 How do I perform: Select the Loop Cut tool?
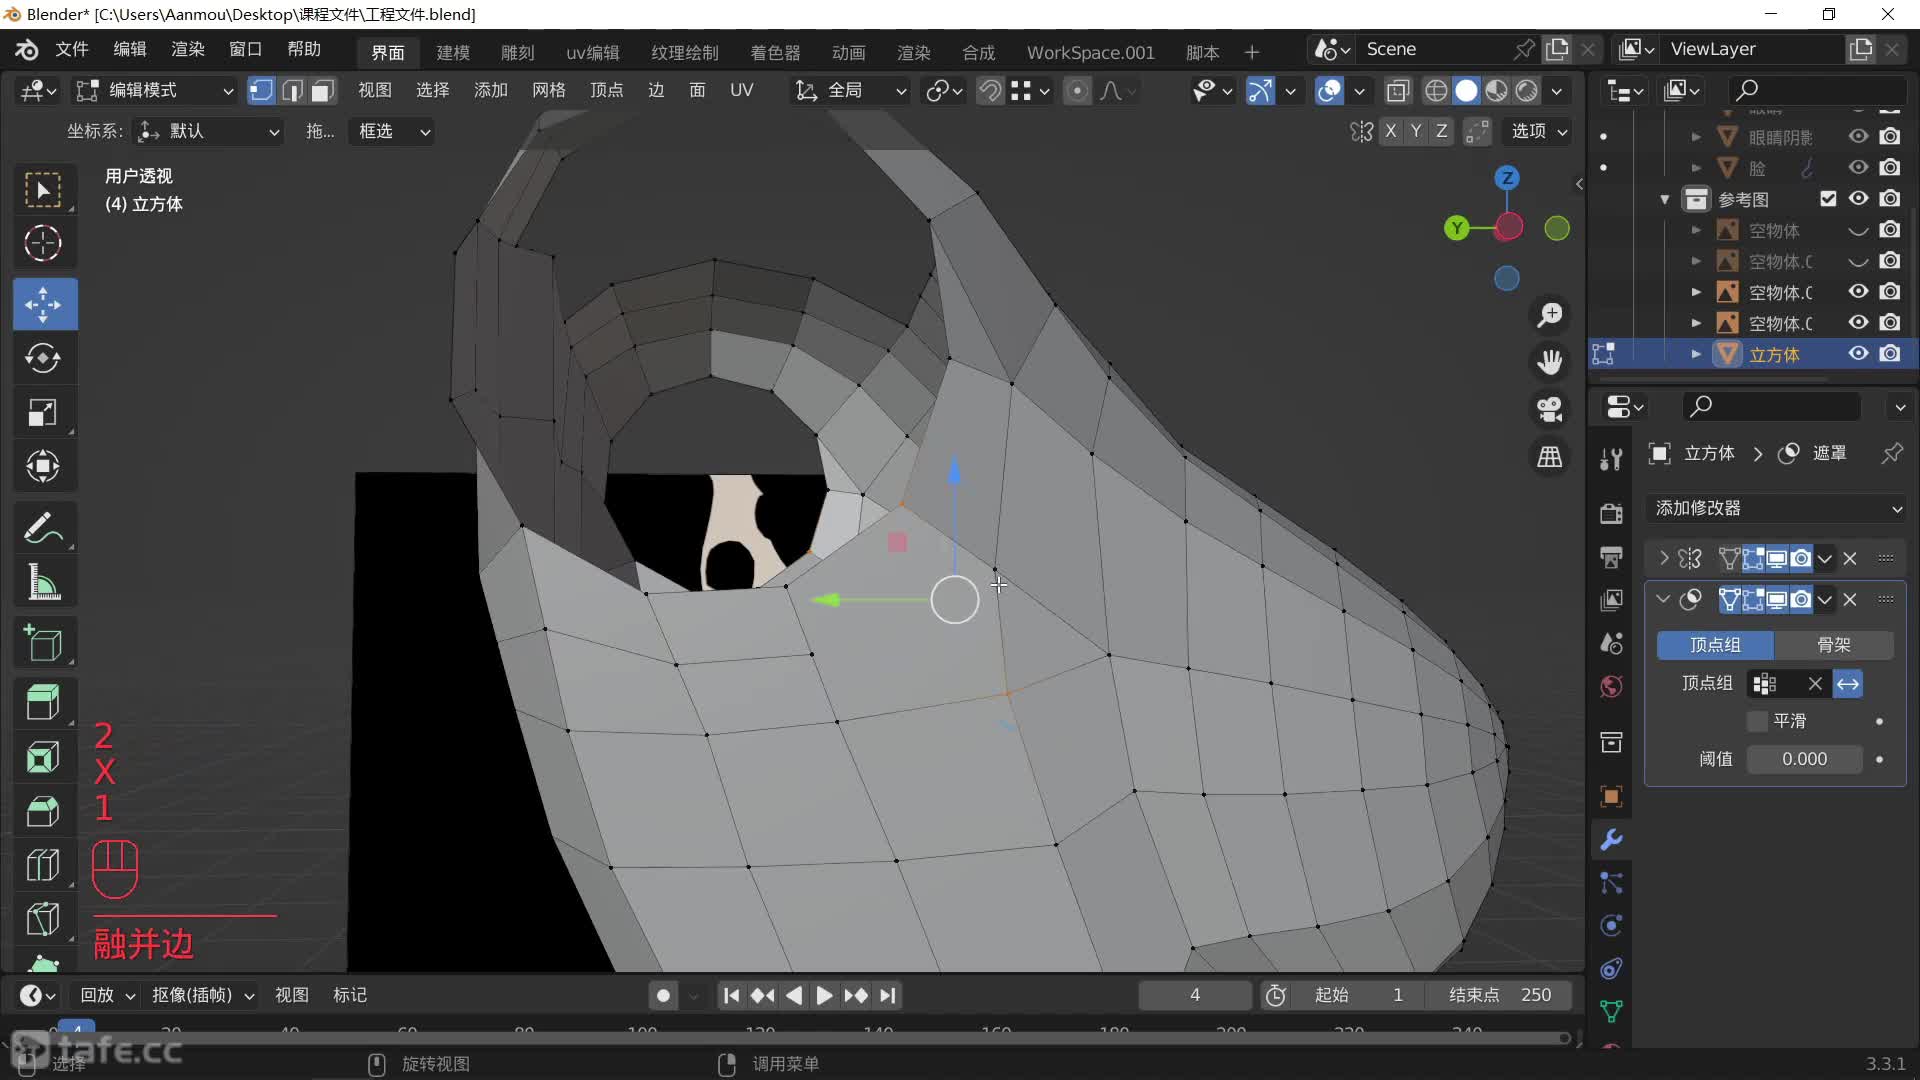pyautogui.click(x=43, y=865)
